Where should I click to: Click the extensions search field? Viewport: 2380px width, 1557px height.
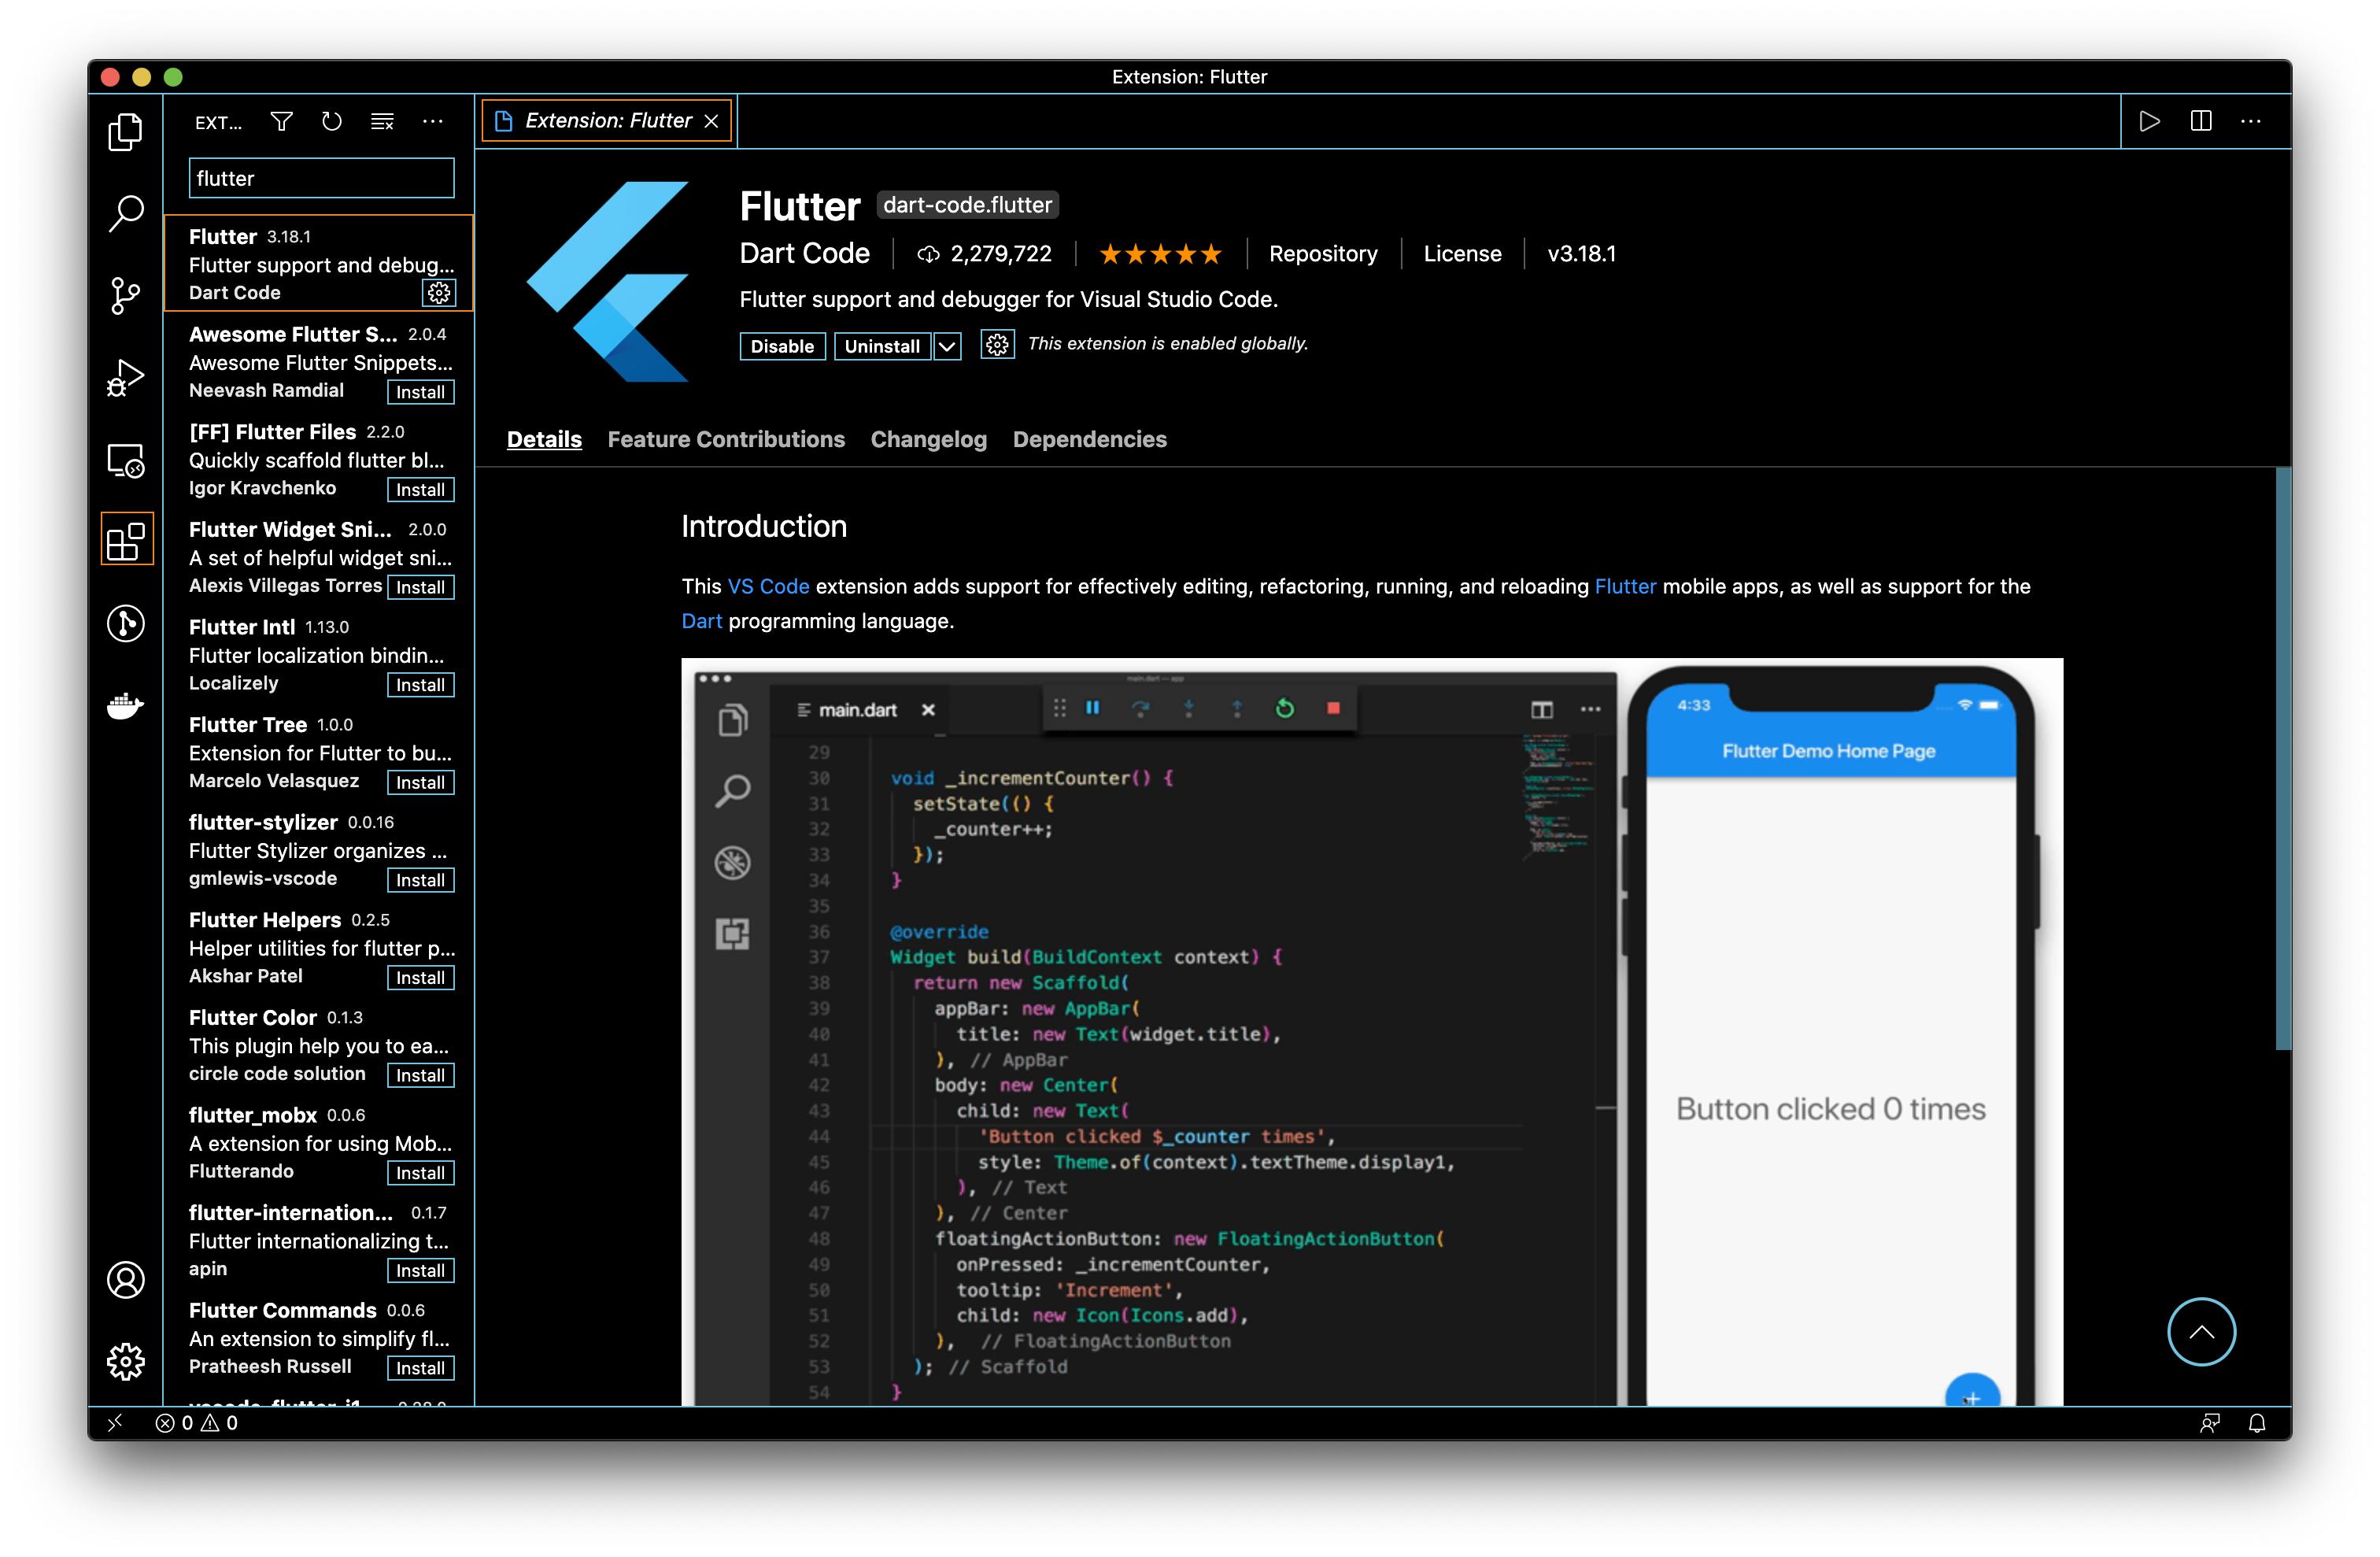click(321, 178)
